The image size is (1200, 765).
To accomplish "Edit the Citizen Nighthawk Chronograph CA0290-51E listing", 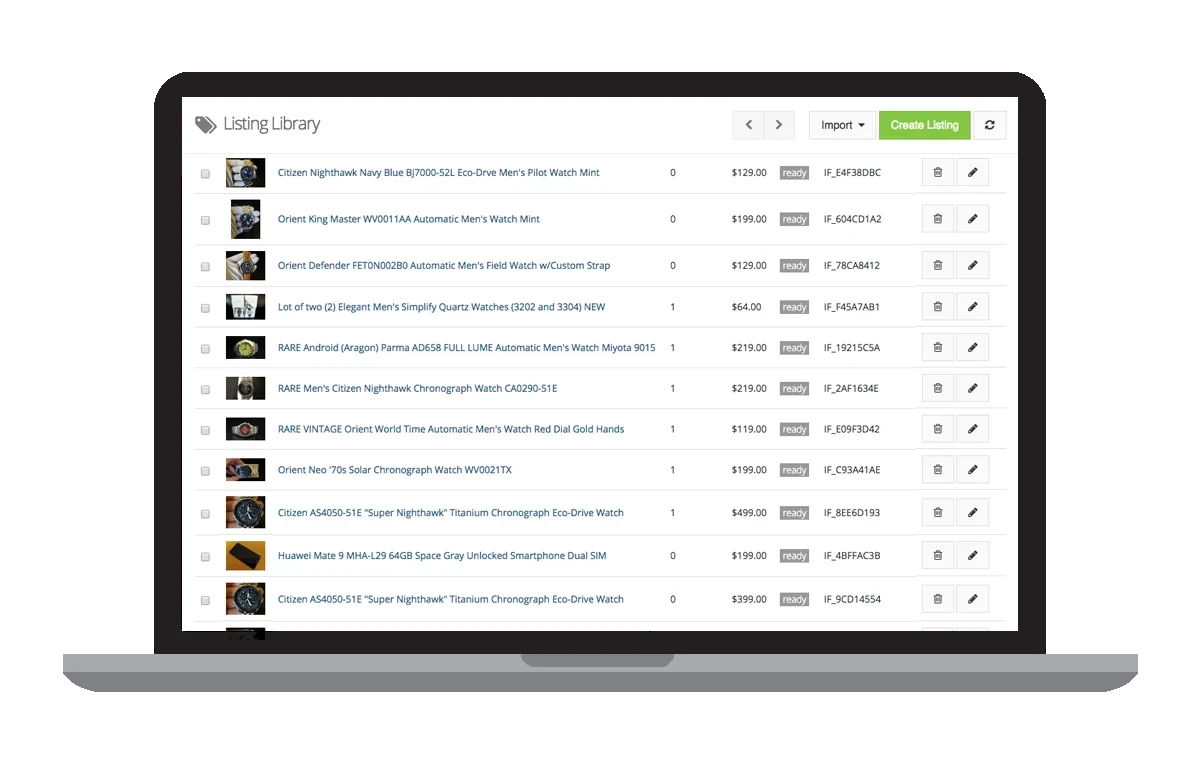I will coord(972,388).
